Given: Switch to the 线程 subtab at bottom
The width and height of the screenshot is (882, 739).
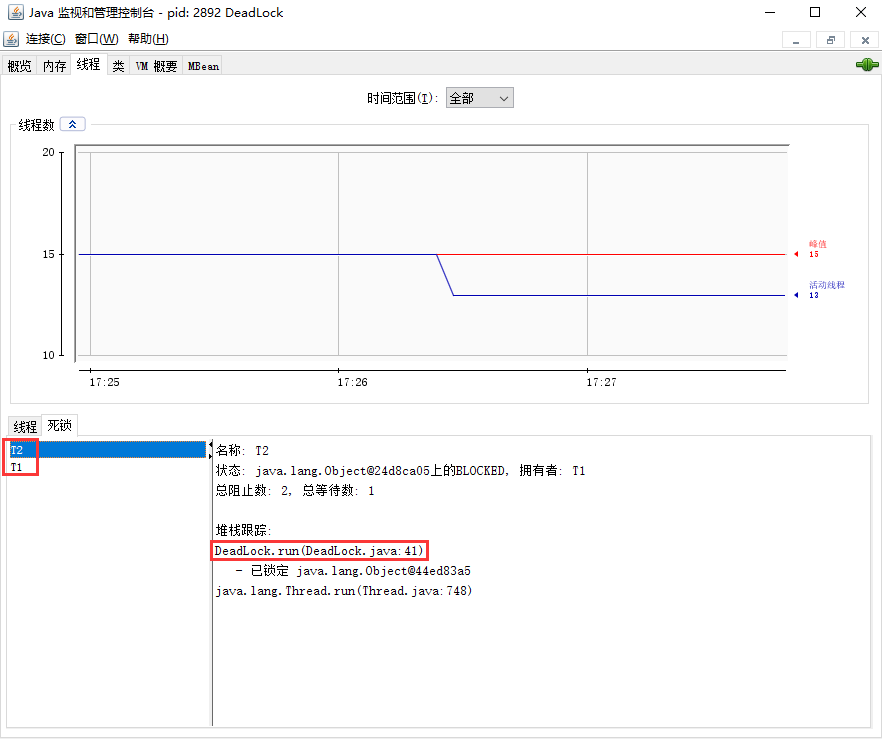Looking at the screenshot, I should (x=23, y=425).
